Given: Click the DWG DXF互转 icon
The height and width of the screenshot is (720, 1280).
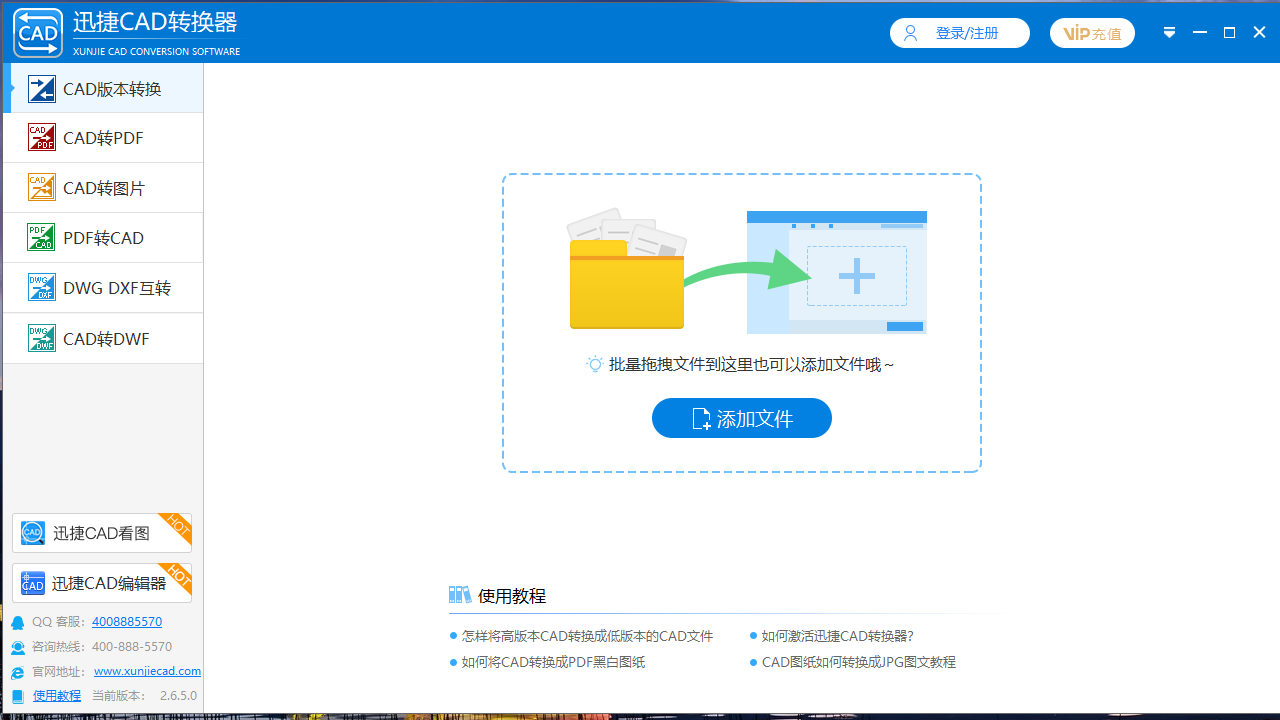Looking at the screenshot, I should [x=42, y=287].
